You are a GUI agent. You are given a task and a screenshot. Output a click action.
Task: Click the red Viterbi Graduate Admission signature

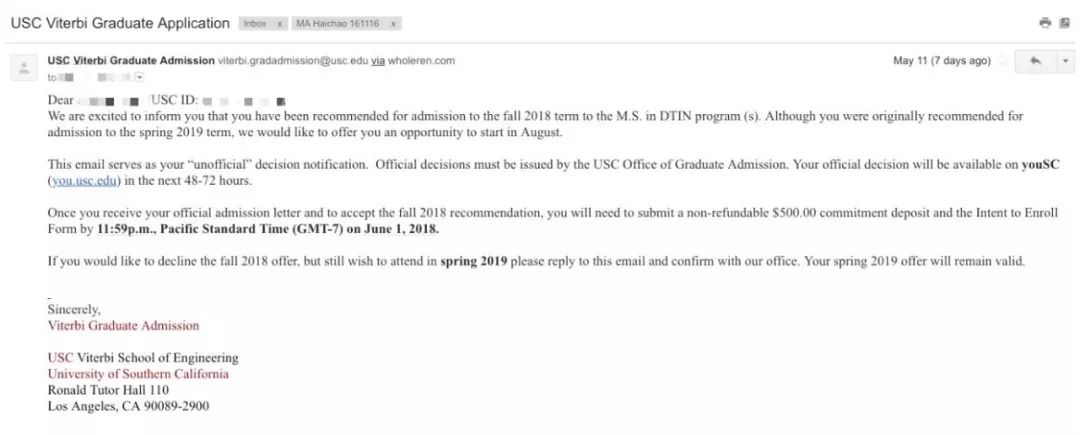123,326
